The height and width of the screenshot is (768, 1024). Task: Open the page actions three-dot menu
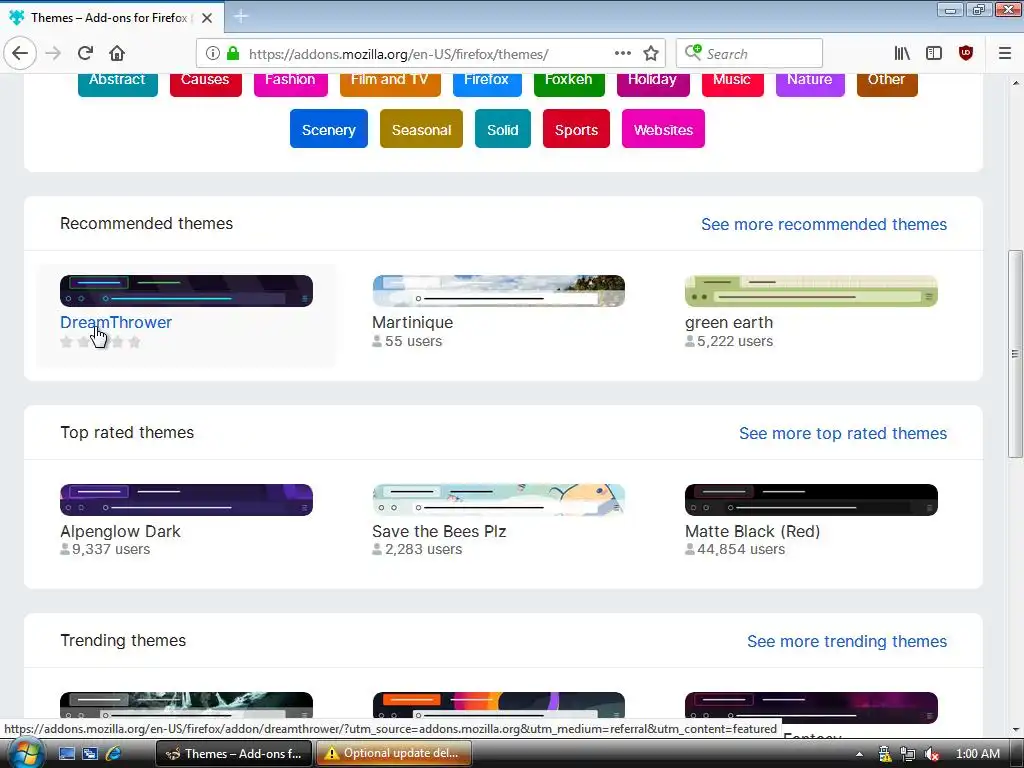(x=622, y=54)
